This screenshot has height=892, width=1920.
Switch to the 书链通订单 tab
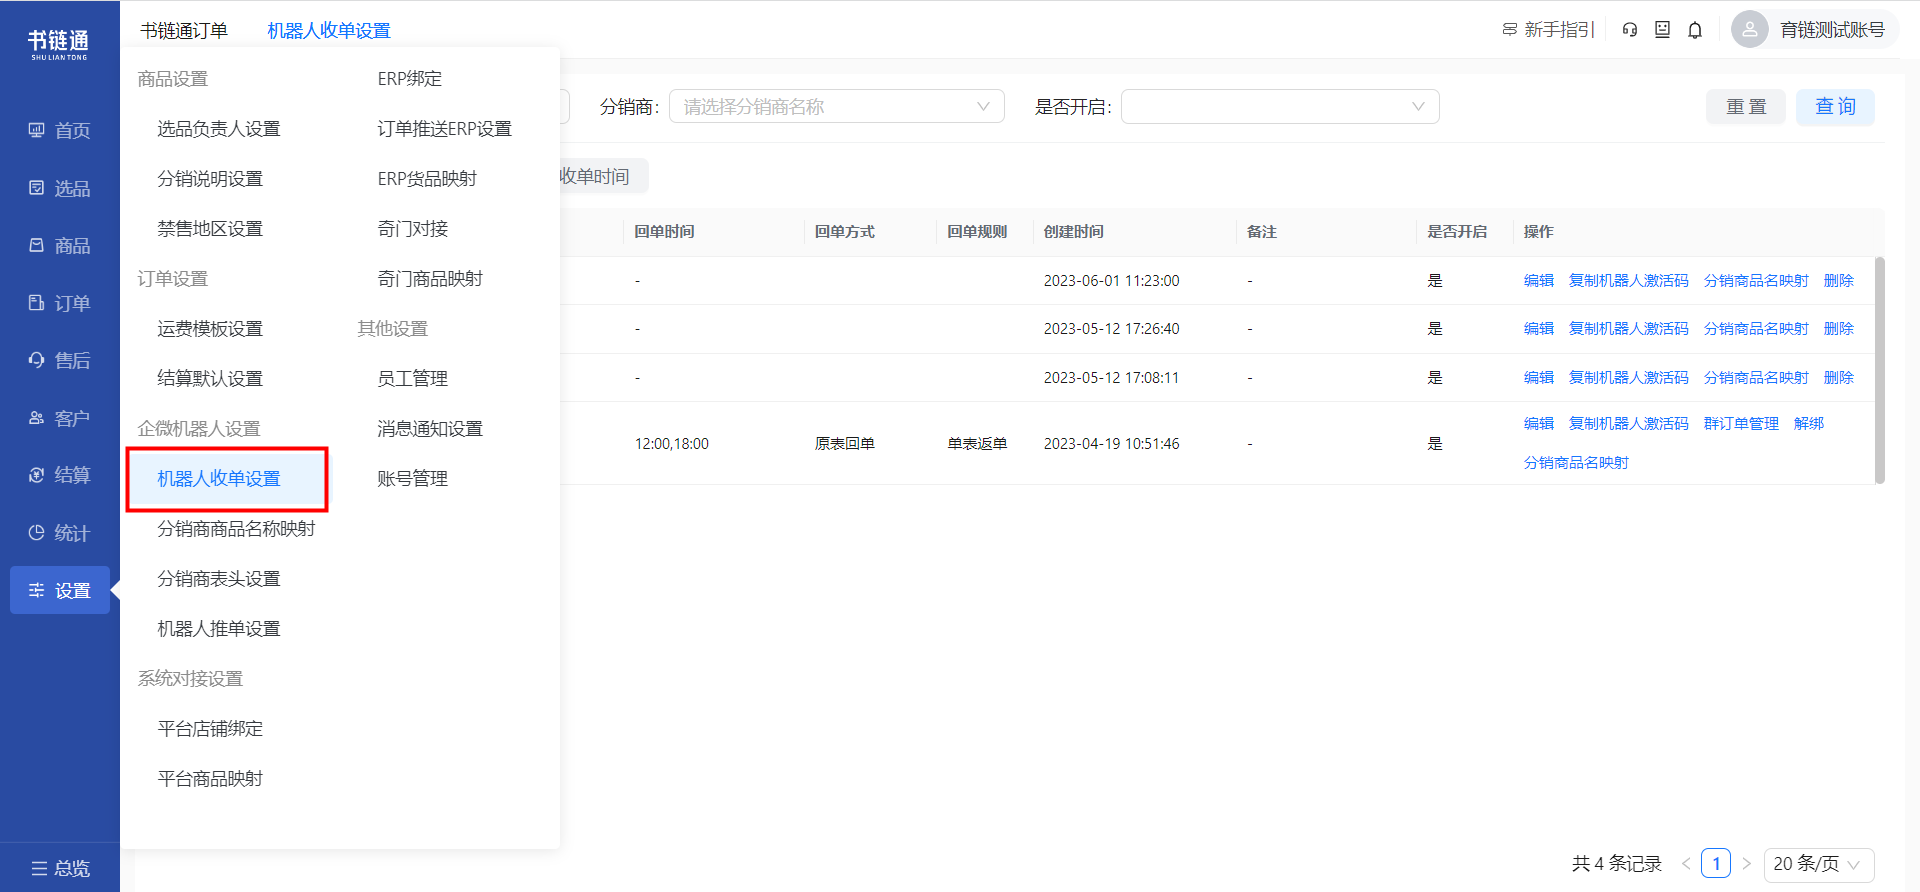[x=184, y=31]
